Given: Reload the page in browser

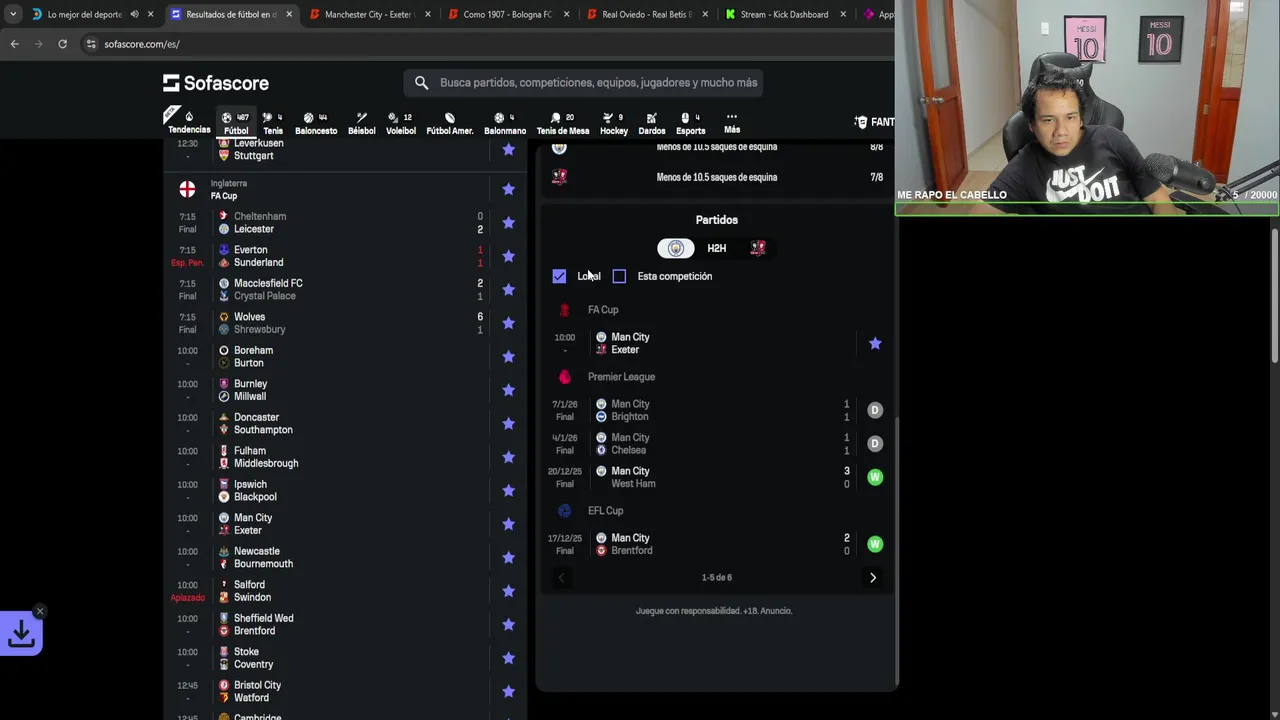Looking at the screenshot, I should [62, 44].
